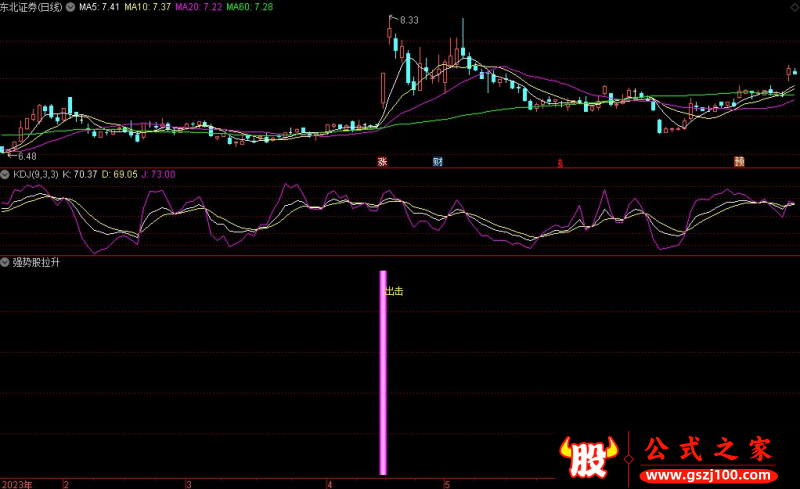Image resolution: width=800 pixels, height=489 pixels.
Task: Collapse the KDJ(9,3,3) indicator panel arrow
Action: tap(6, 174)
